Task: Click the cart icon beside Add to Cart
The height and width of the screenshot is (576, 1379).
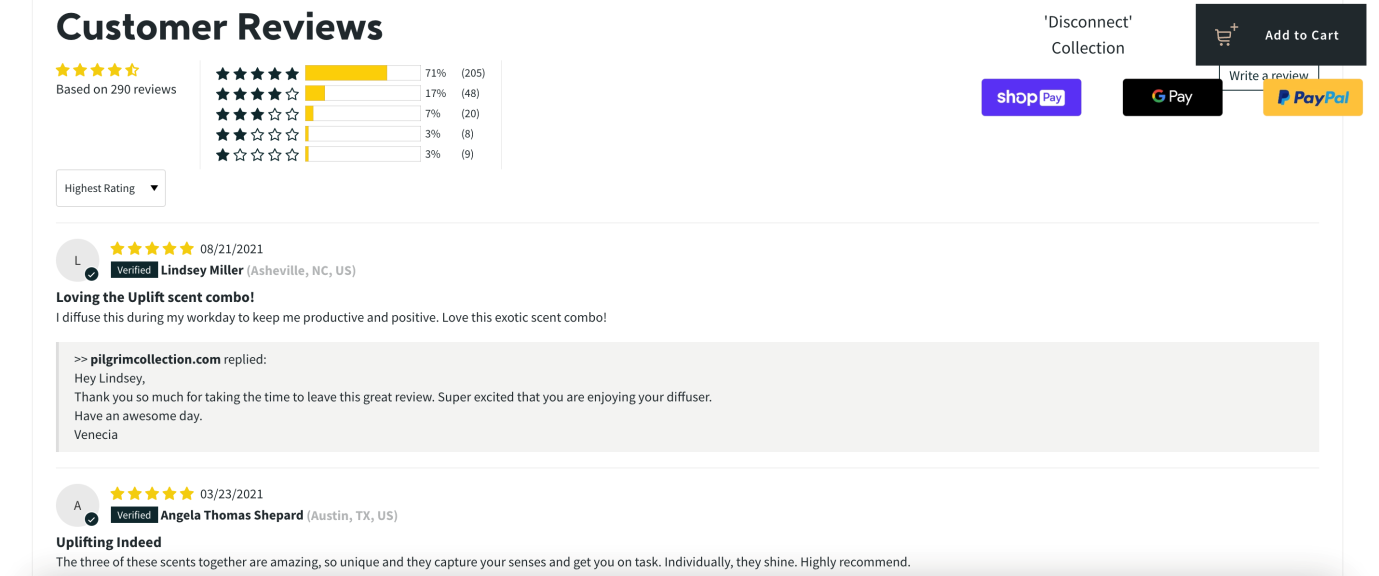Action: 1226,35
